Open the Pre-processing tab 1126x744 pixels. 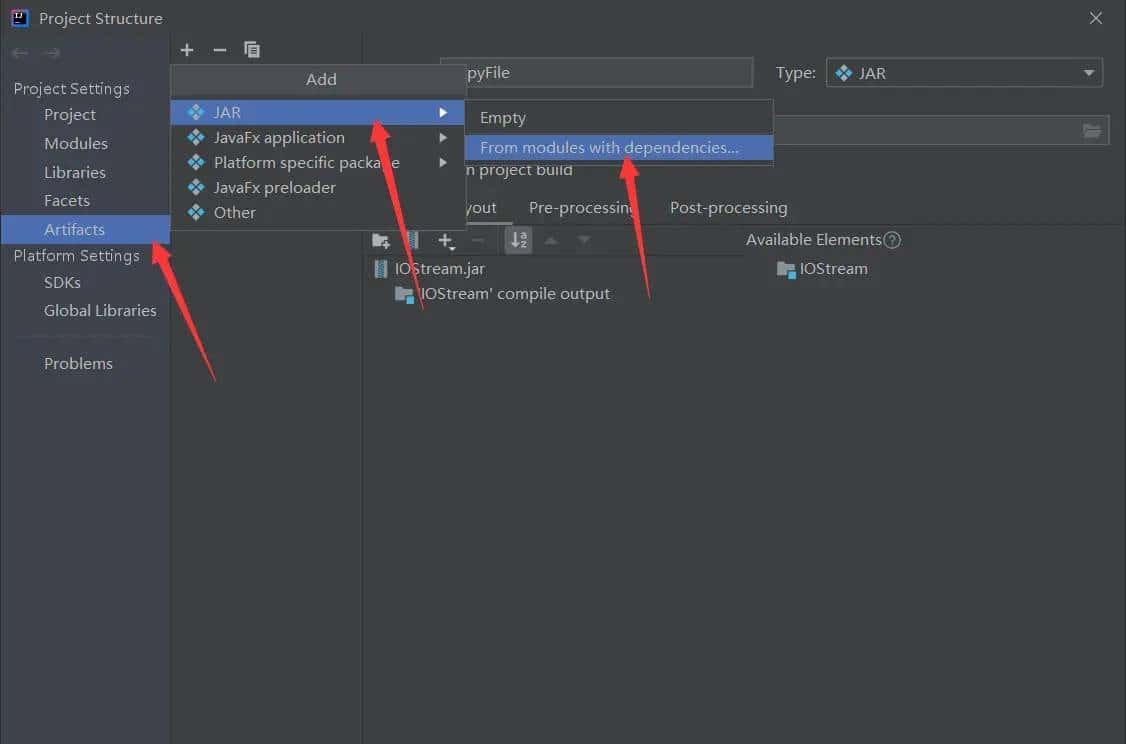click(580, 208)
